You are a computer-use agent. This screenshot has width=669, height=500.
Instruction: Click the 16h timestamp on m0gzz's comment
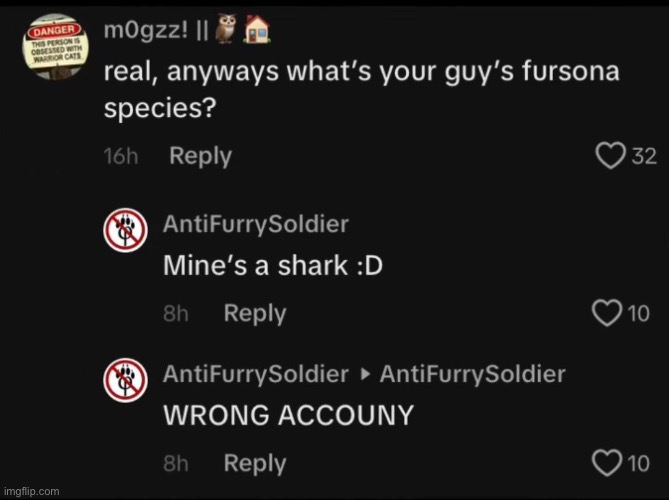(121, 157)
